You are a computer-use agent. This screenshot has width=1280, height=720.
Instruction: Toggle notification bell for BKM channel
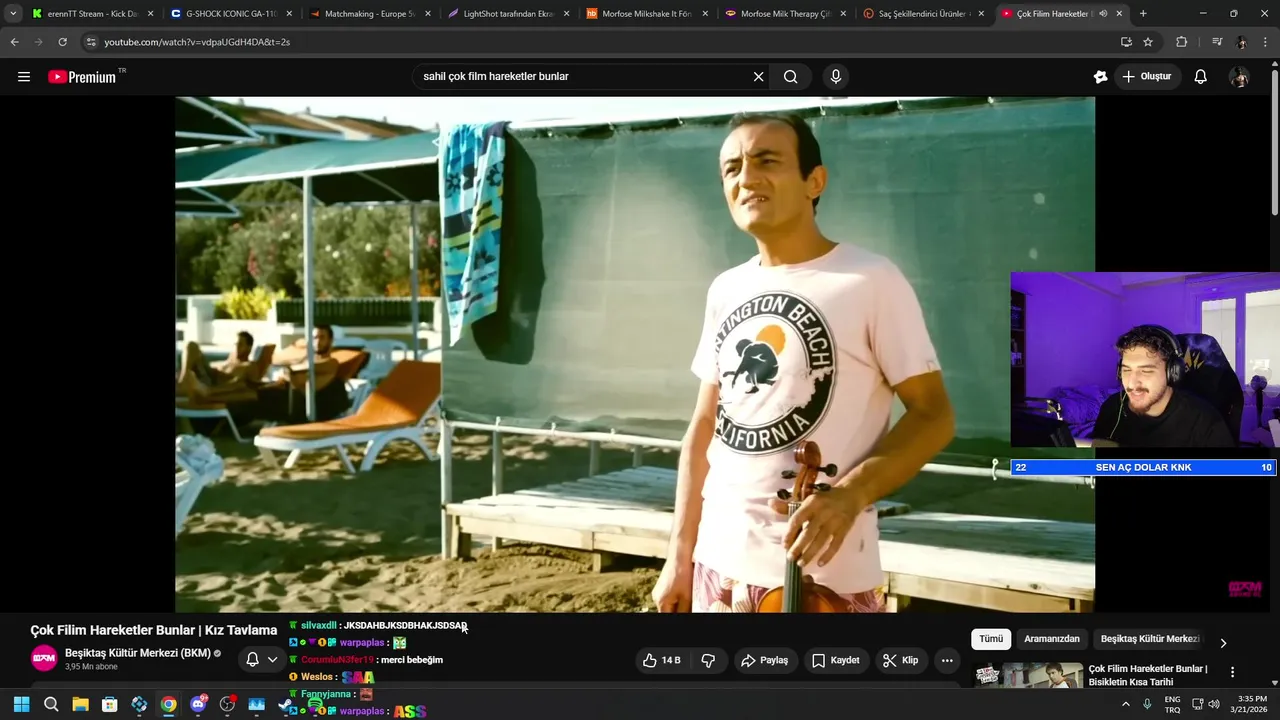(x=252, y=660)
